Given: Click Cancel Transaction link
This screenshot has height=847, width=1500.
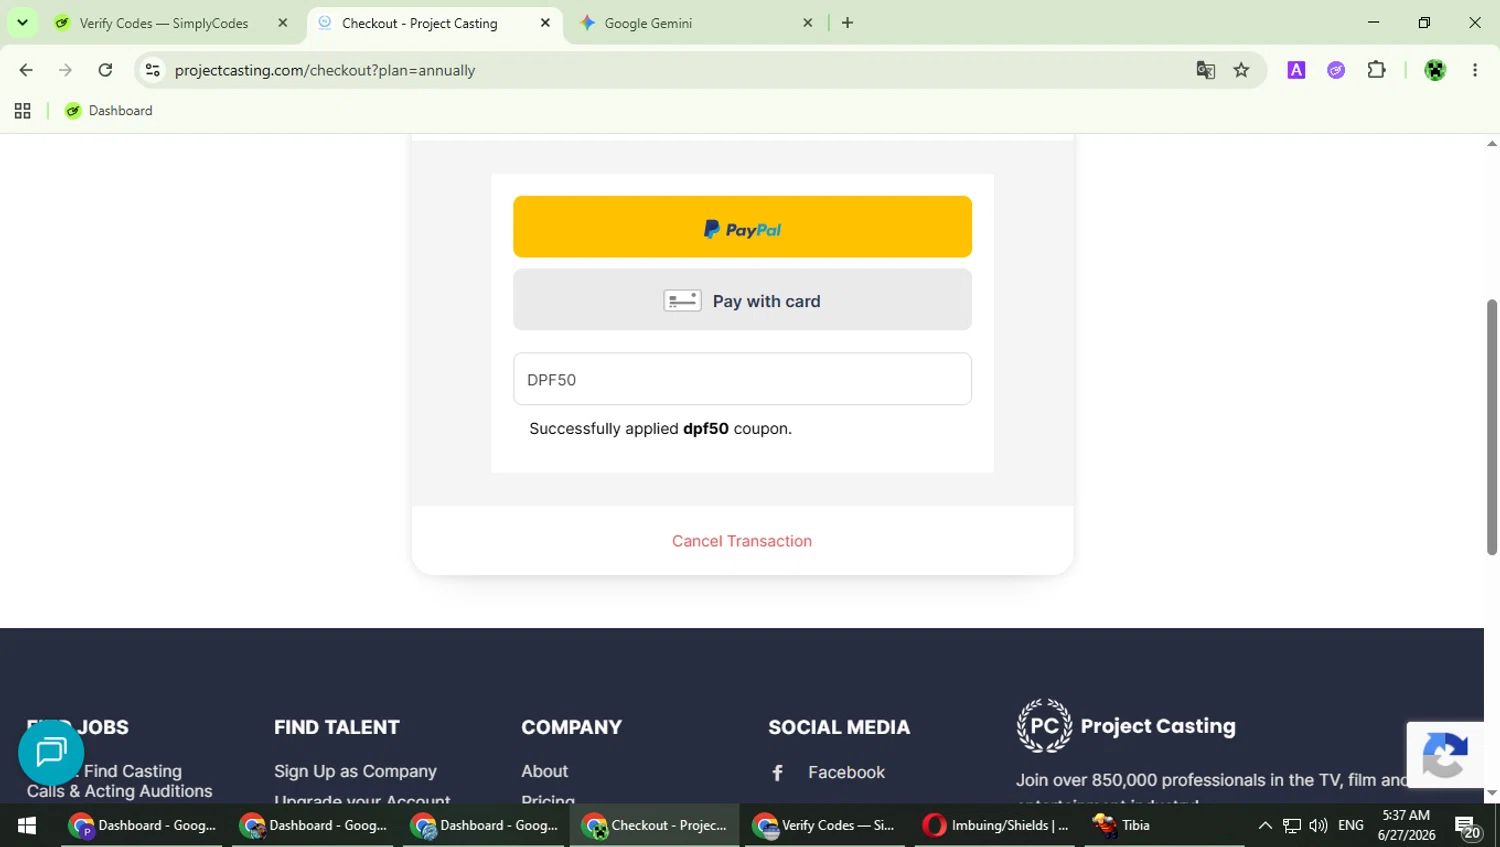Looking at the screenshot, I should coord(742,541).
